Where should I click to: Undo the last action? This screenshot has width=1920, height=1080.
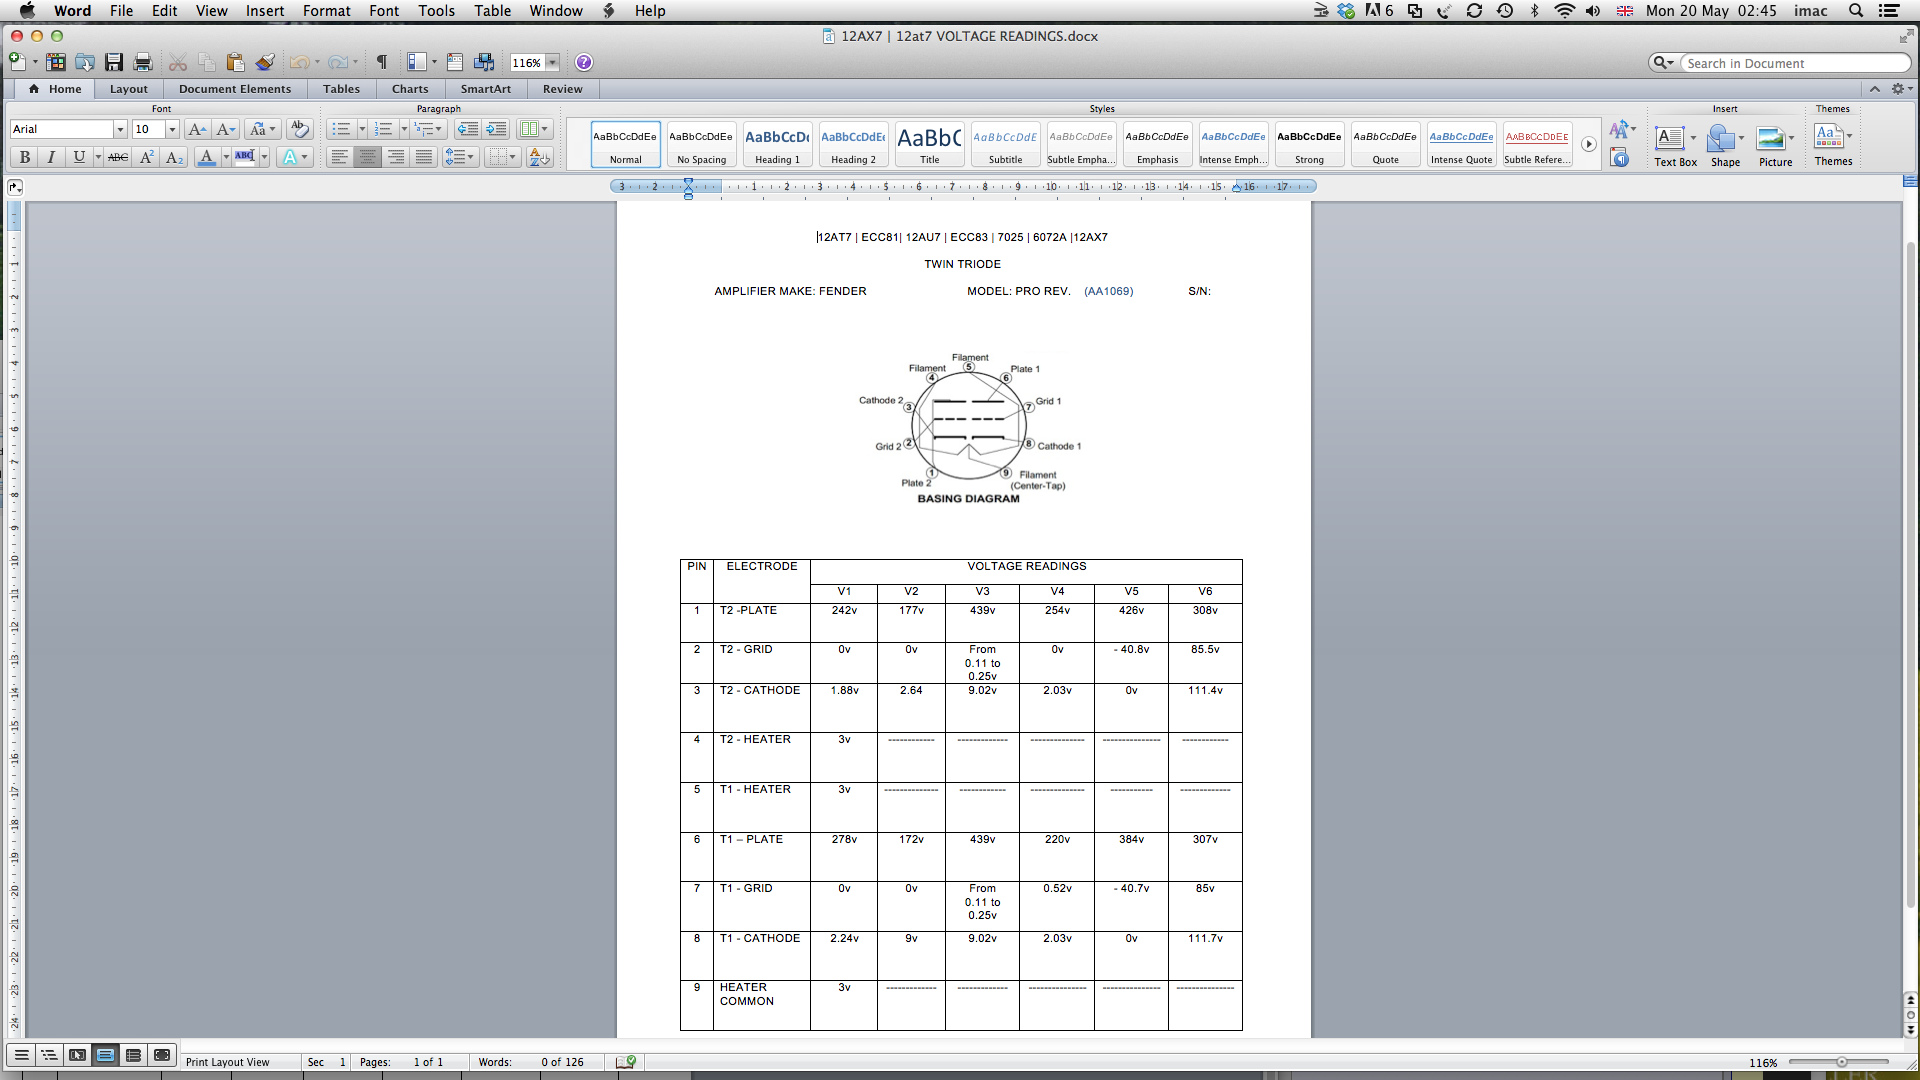[x=299, y=62]
